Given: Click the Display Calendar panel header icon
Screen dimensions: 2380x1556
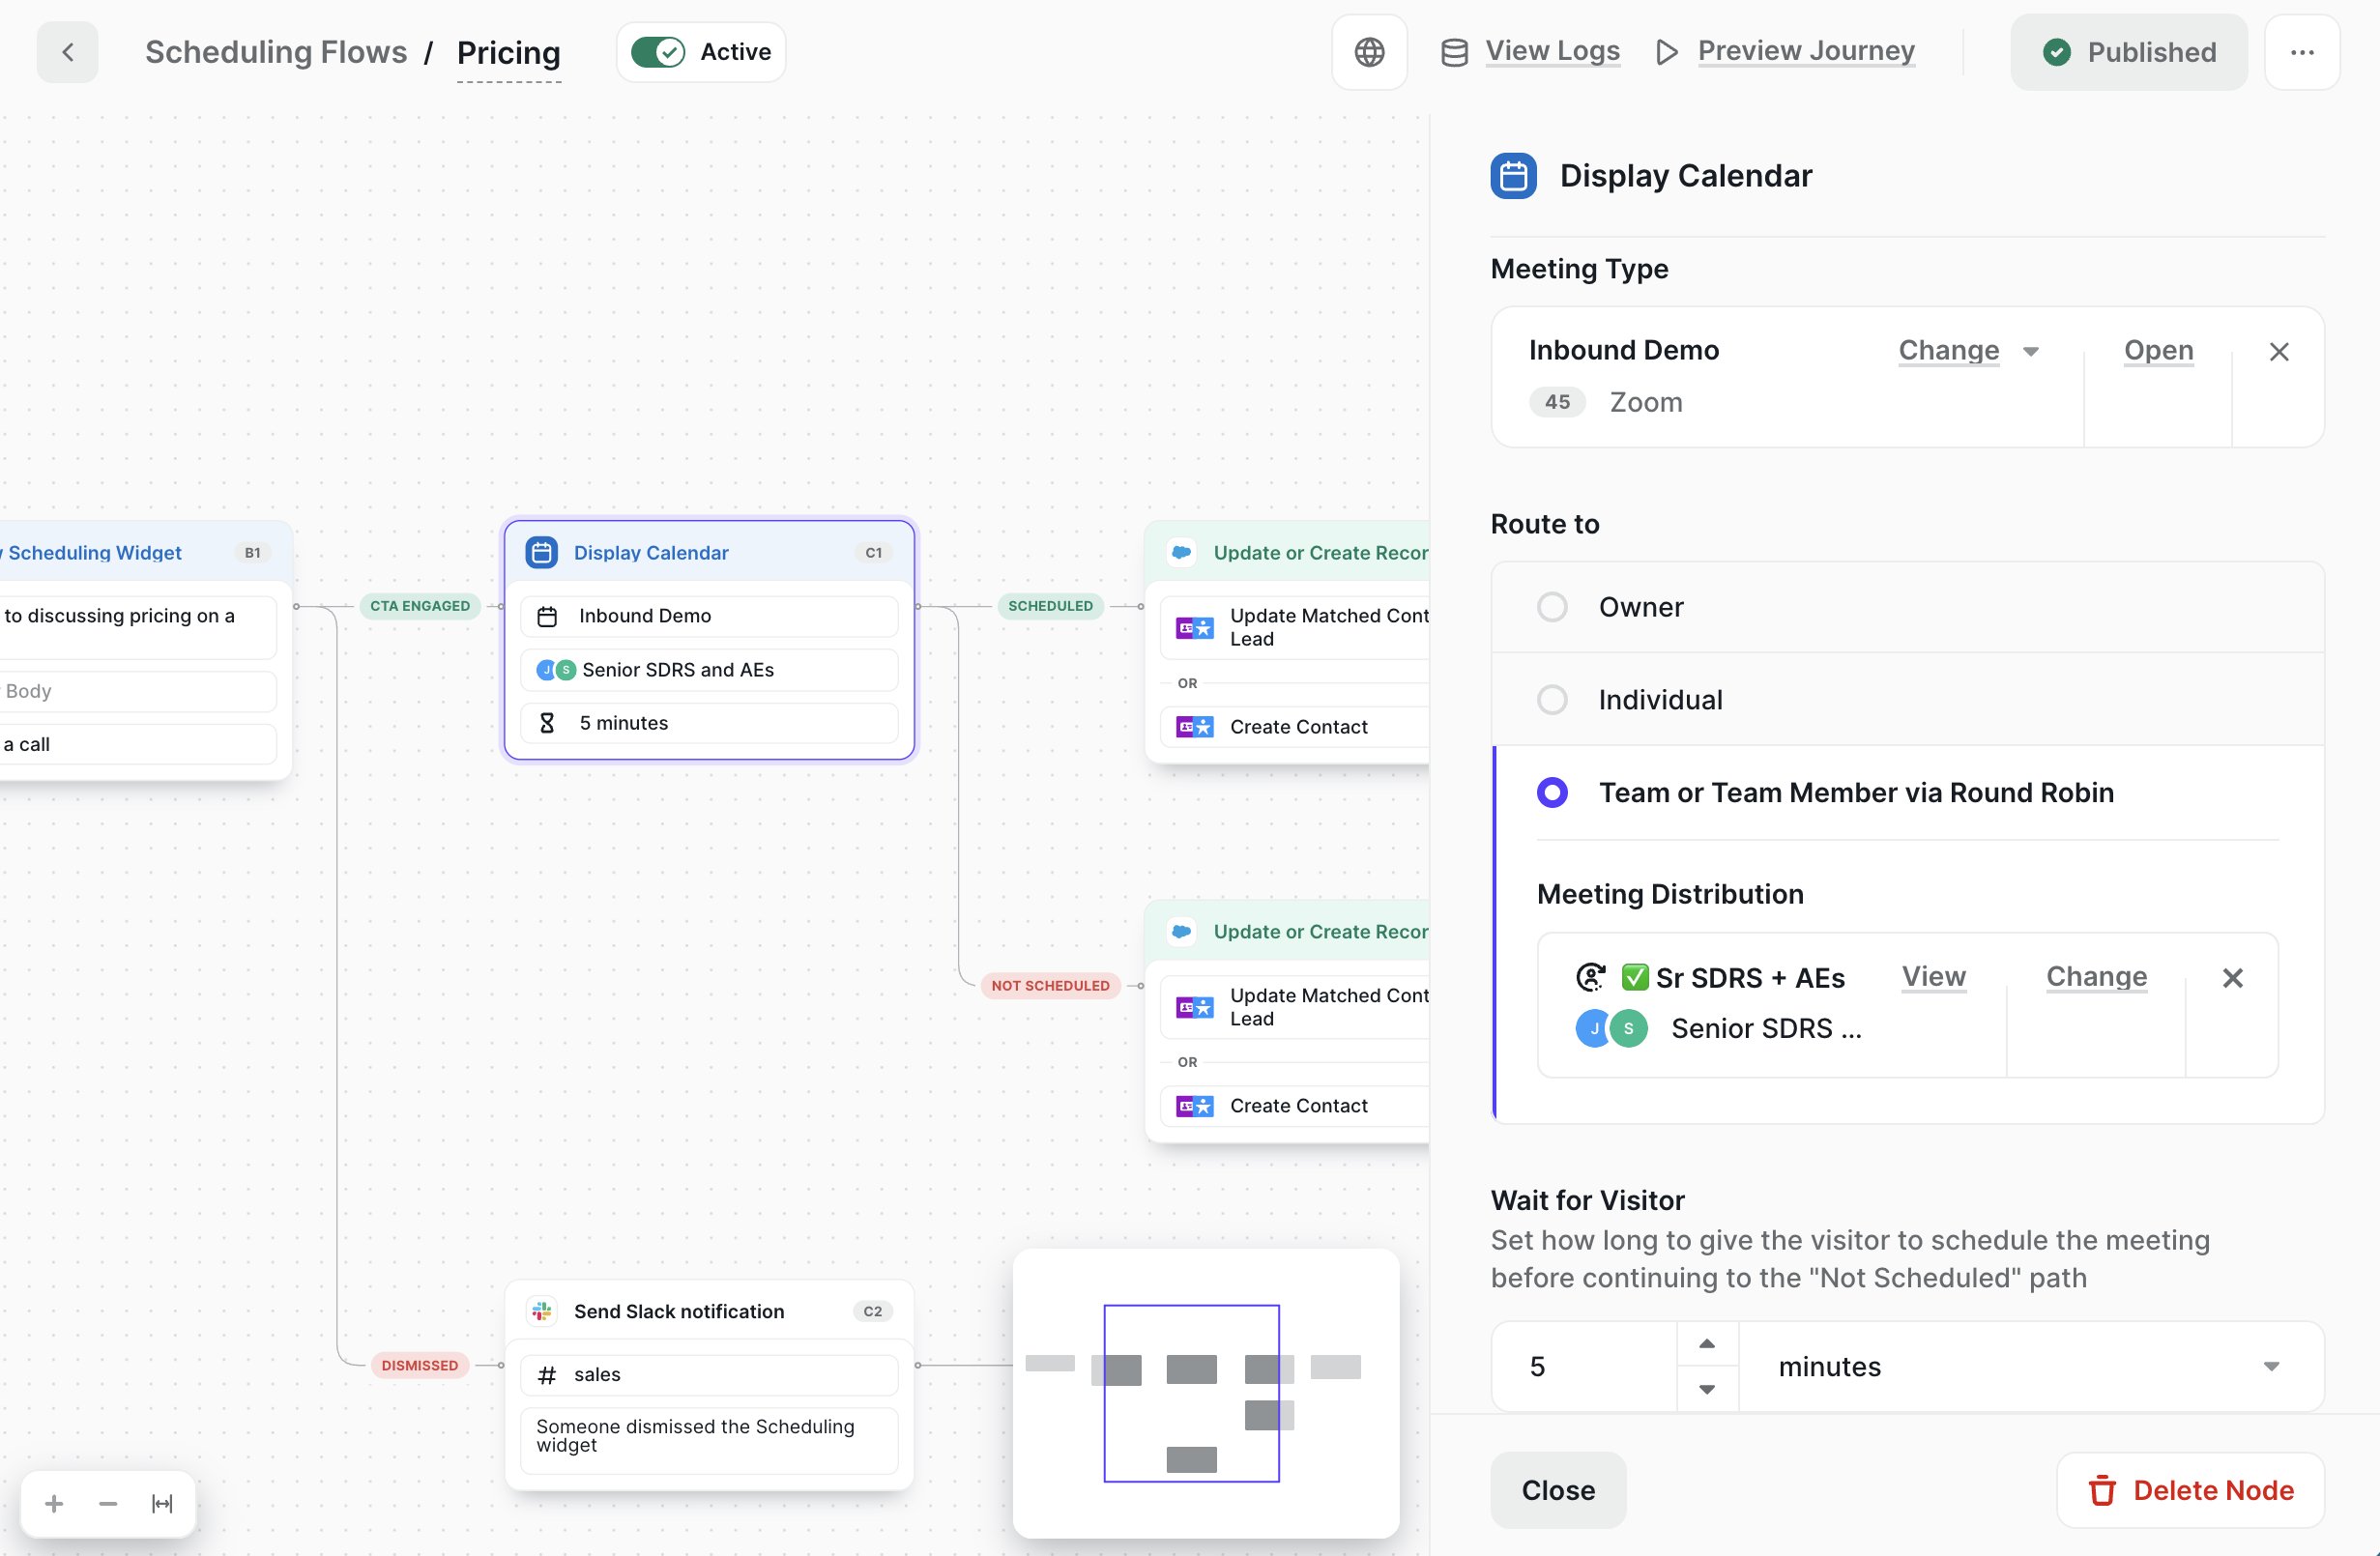Looking at the screenshot, I should pyautogui.click(x=1513, y=176).
